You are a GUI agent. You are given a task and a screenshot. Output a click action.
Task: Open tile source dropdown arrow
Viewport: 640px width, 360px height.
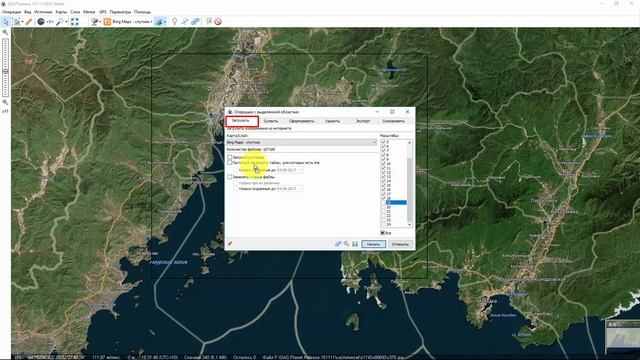[x=100, y=22]
